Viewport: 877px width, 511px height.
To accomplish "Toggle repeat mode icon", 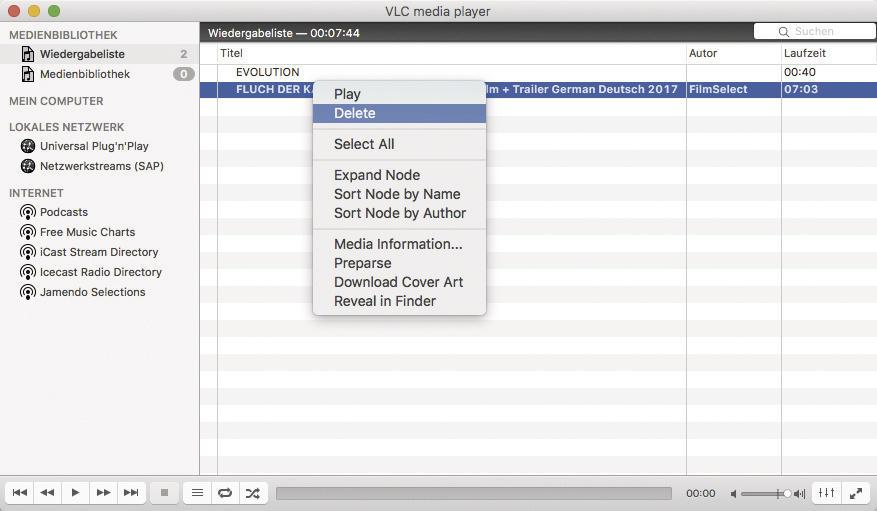I will 225,493.
